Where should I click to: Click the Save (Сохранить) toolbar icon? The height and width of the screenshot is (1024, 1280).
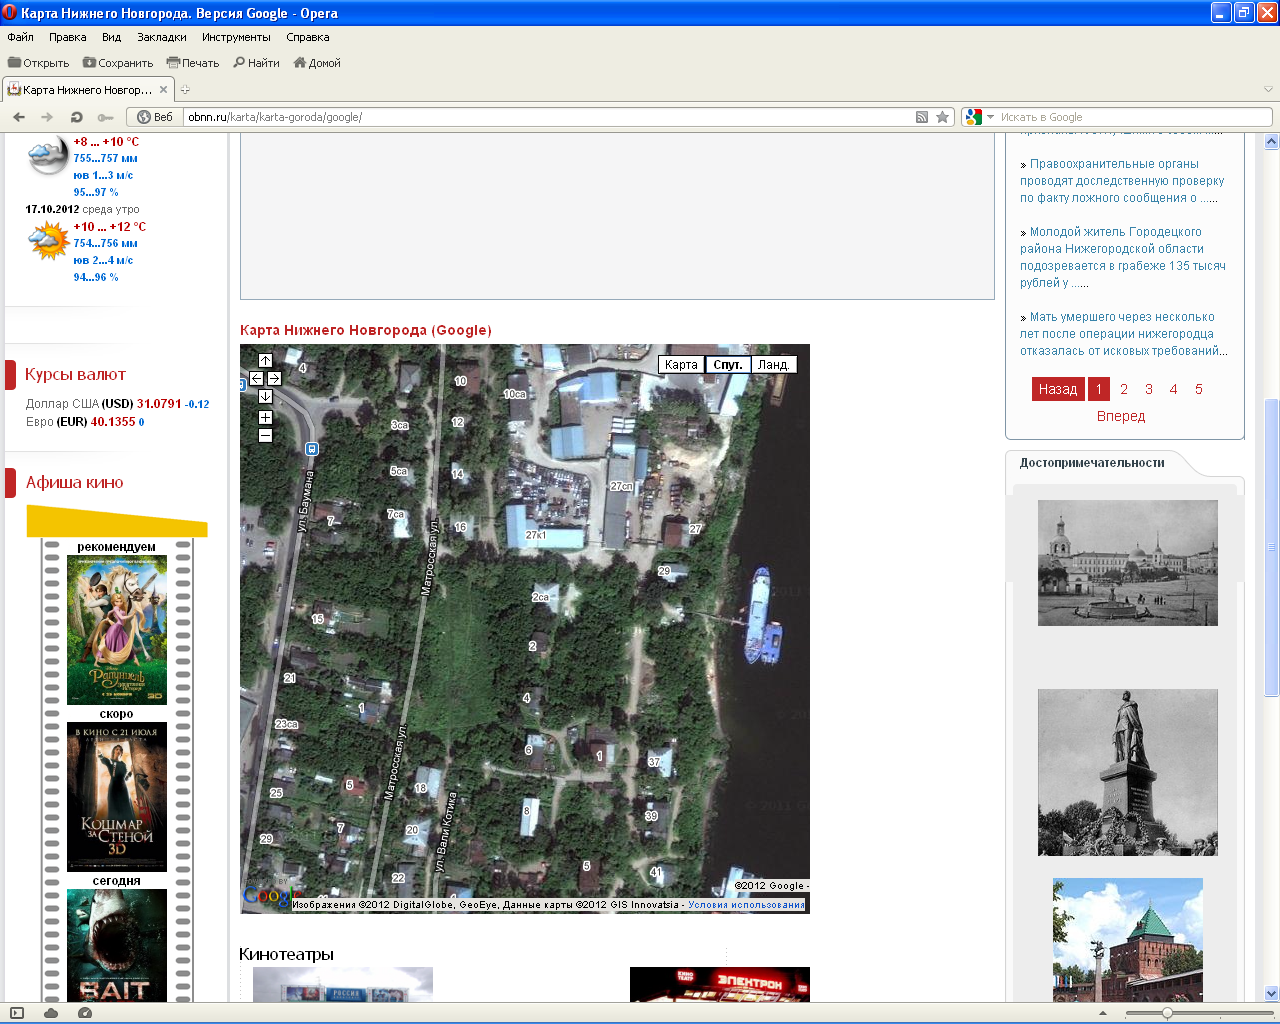(89, 63)
